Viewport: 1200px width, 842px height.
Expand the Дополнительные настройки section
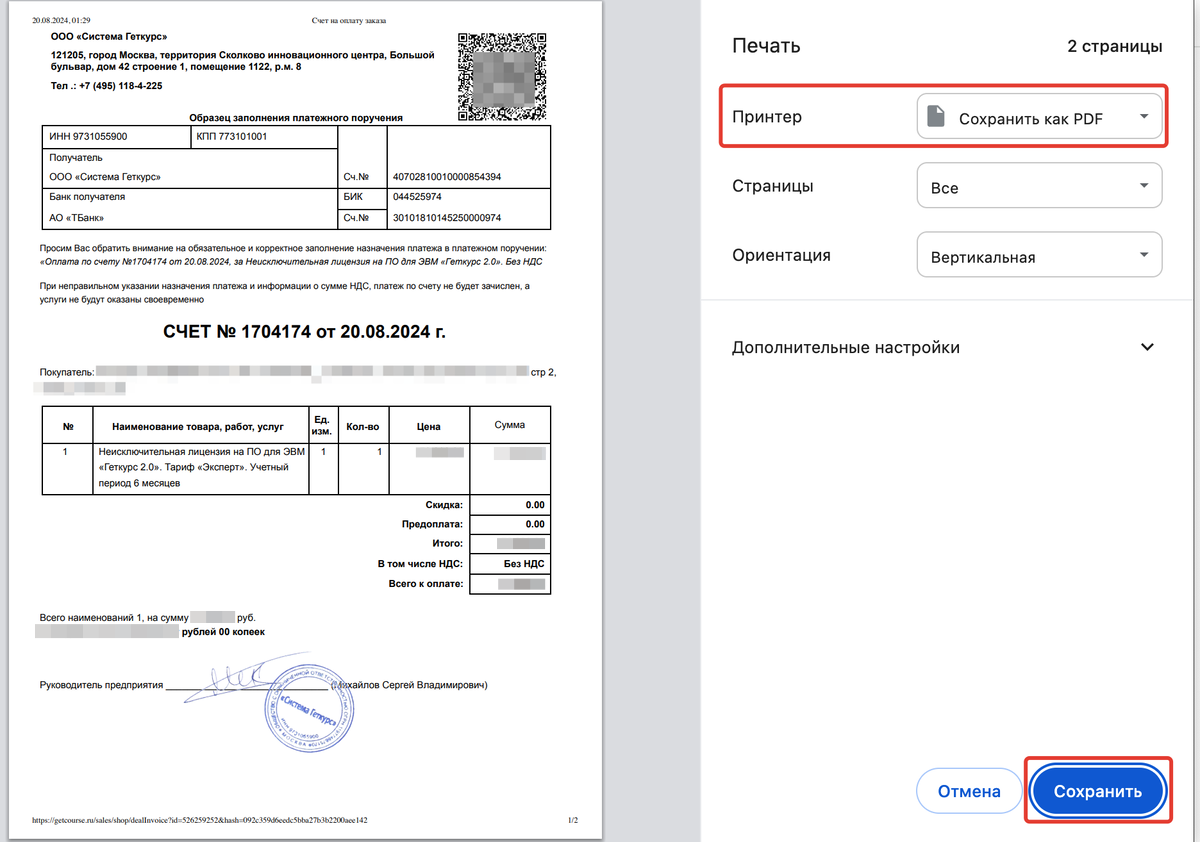[1147, 347]
